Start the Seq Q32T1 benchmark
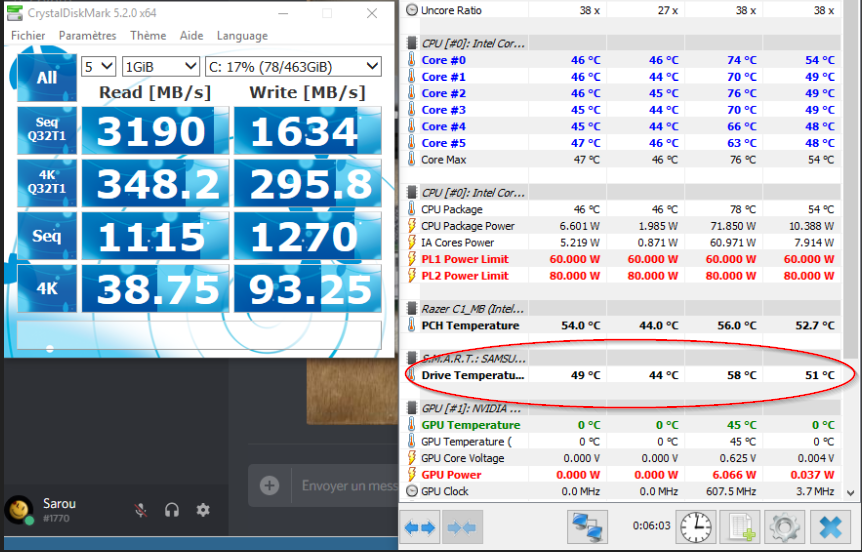 tap(47, 130)
